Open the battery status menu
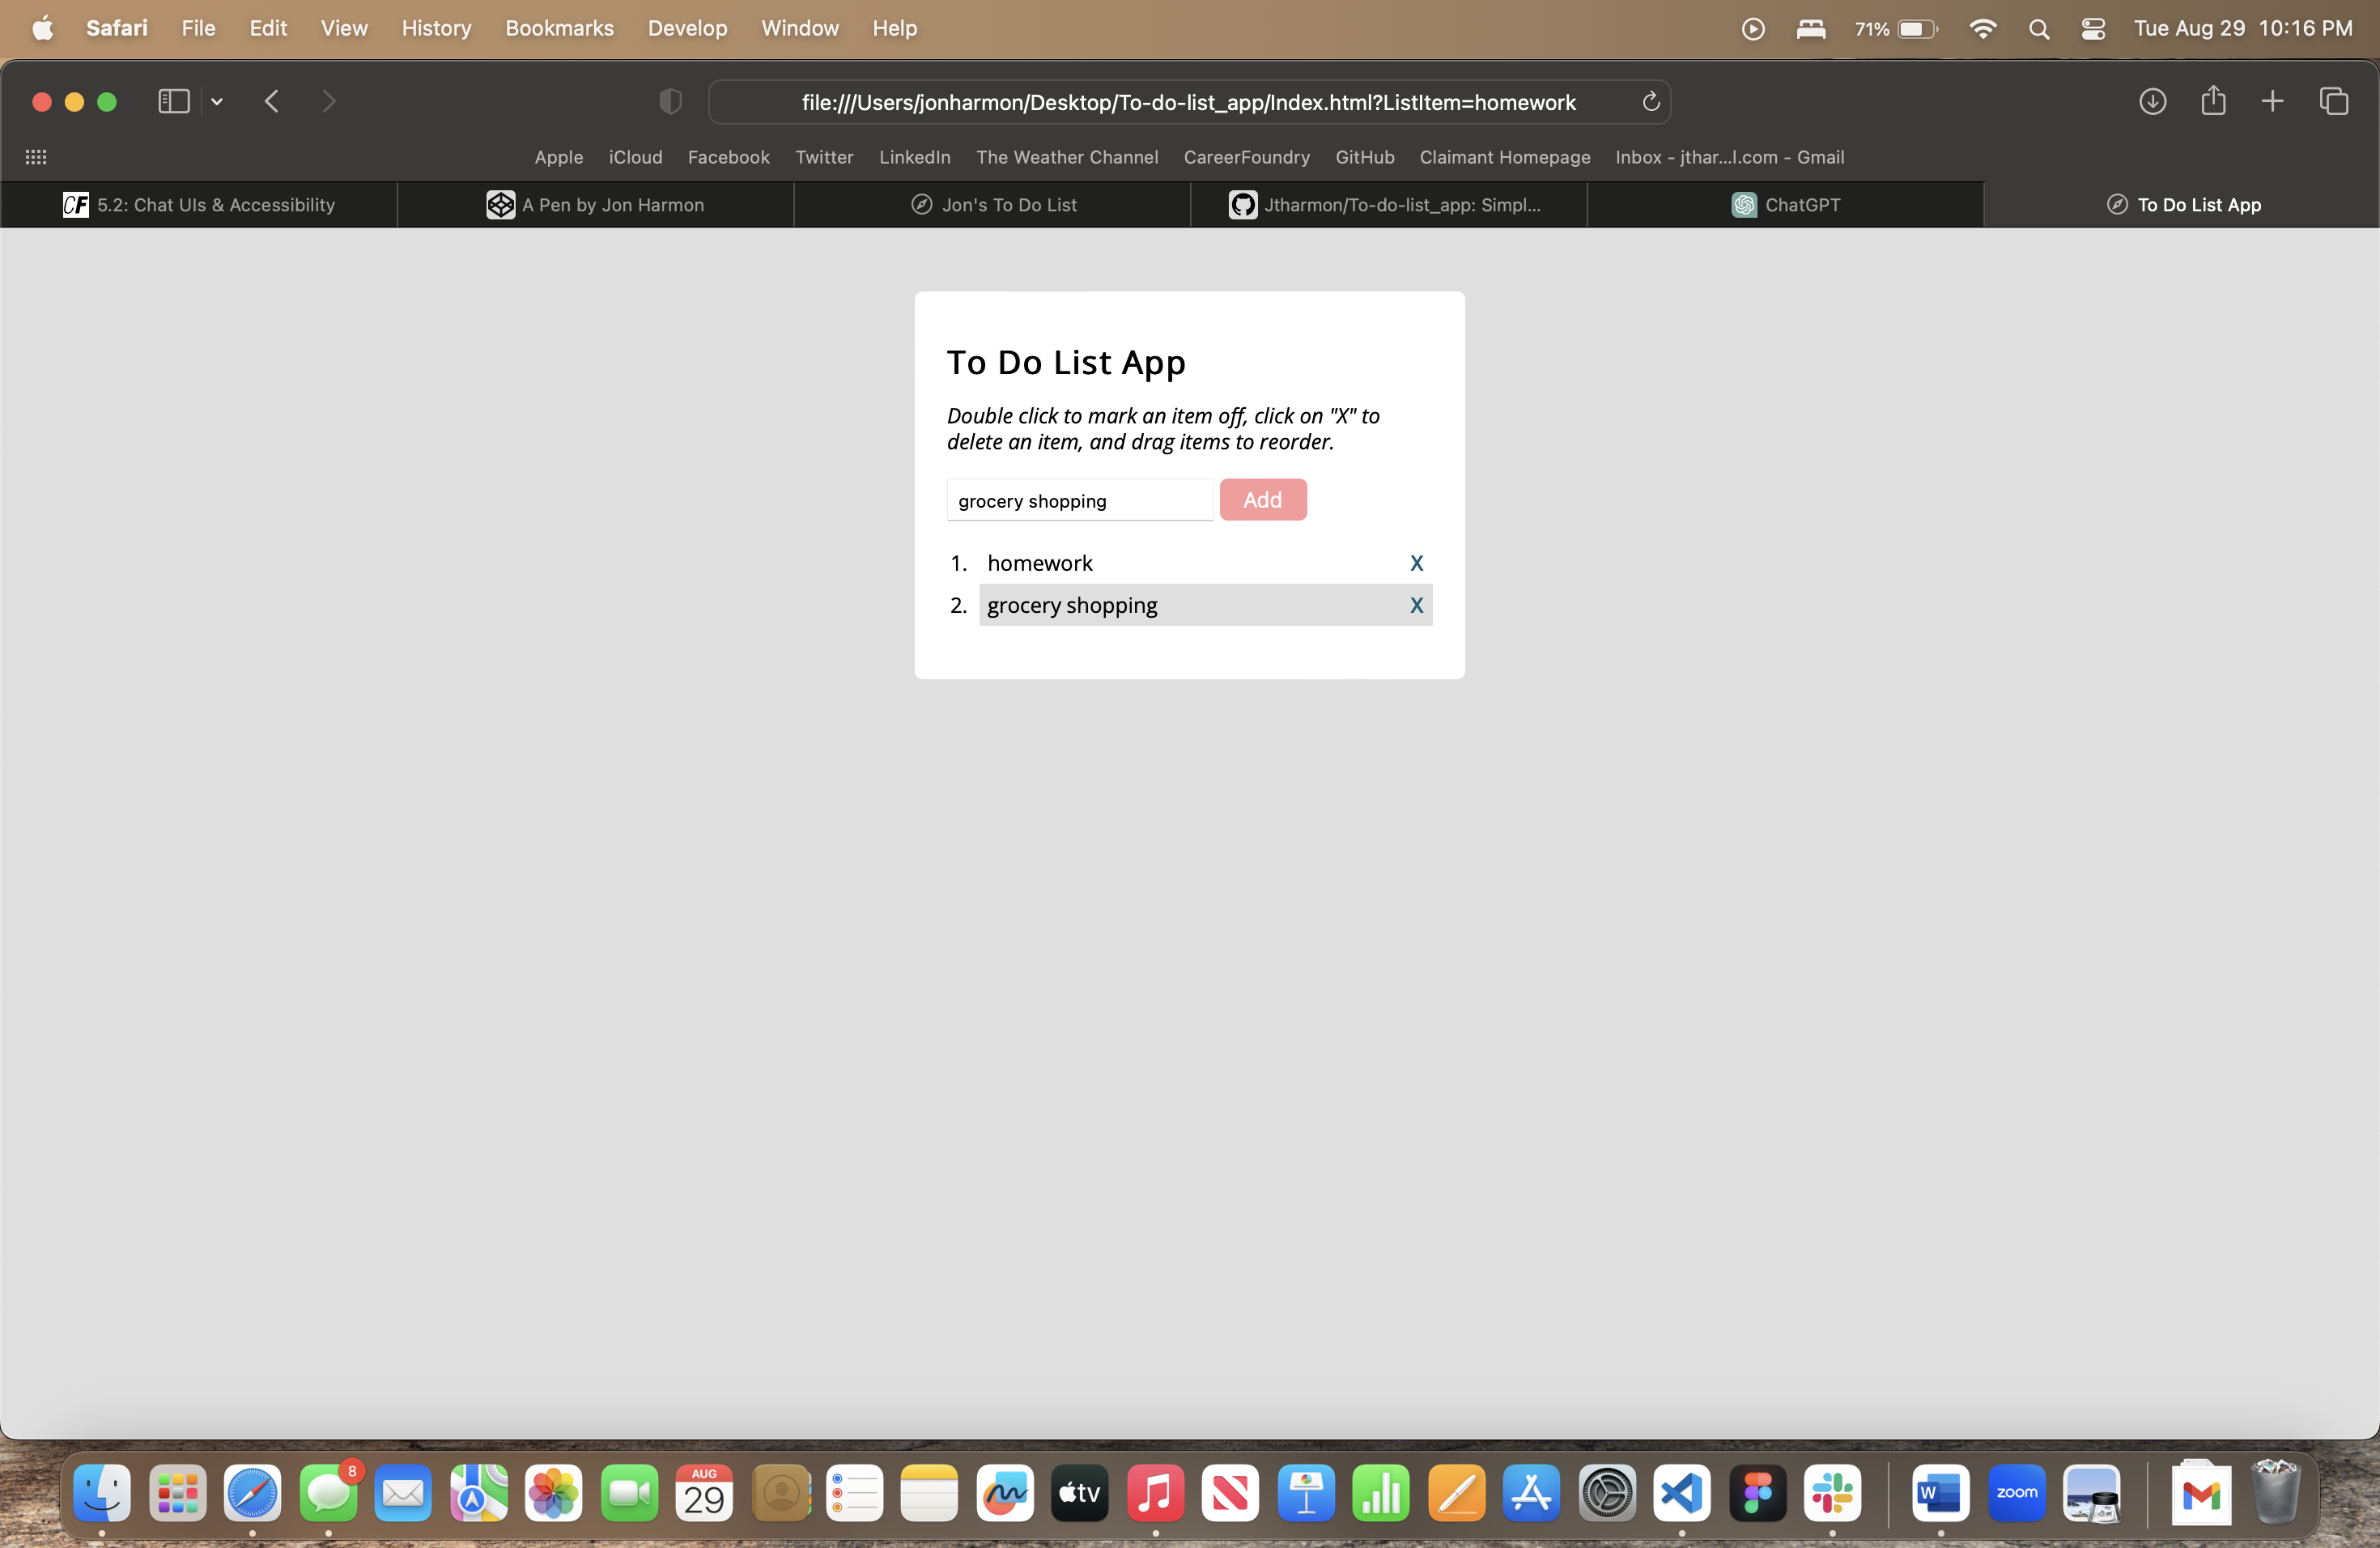Image resolution: width=2380 pixels, height=1548 pixels. [x=1896, y=29]
